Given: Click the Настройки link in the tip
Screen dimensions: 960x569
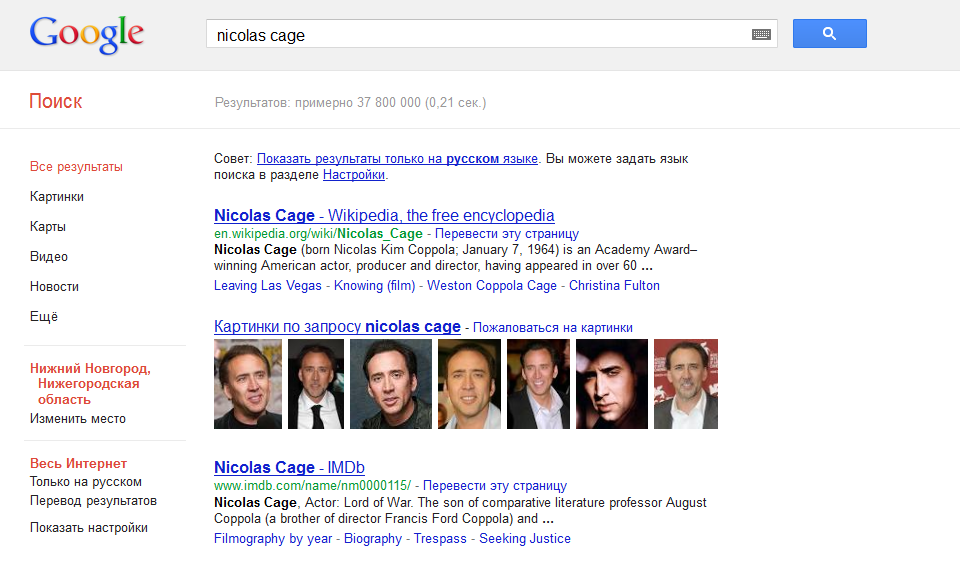Looking at the screenshot, I should [x=353, y=175].
